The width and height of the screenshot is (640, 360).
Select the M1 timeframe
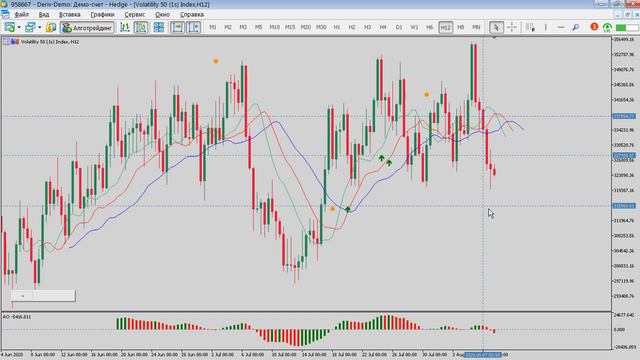coord(213,27)
